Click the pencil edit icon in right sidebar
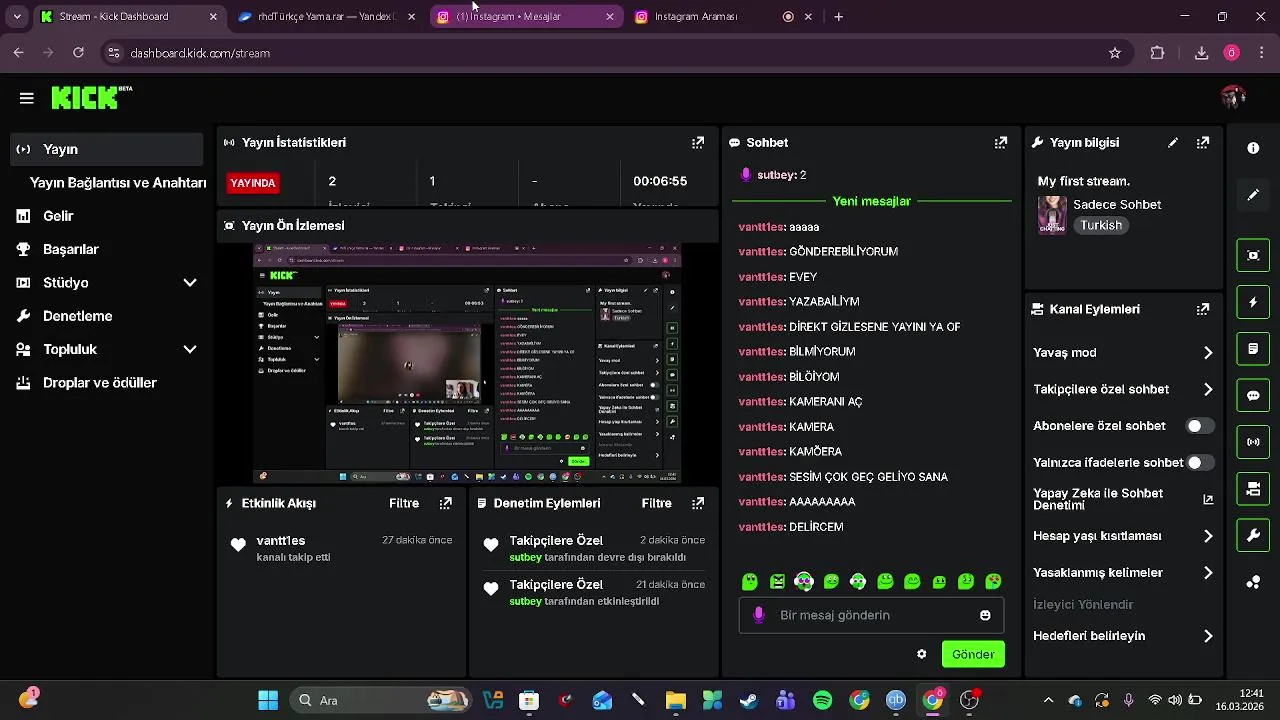The image size is (1280, 720). coord(1253,195)
